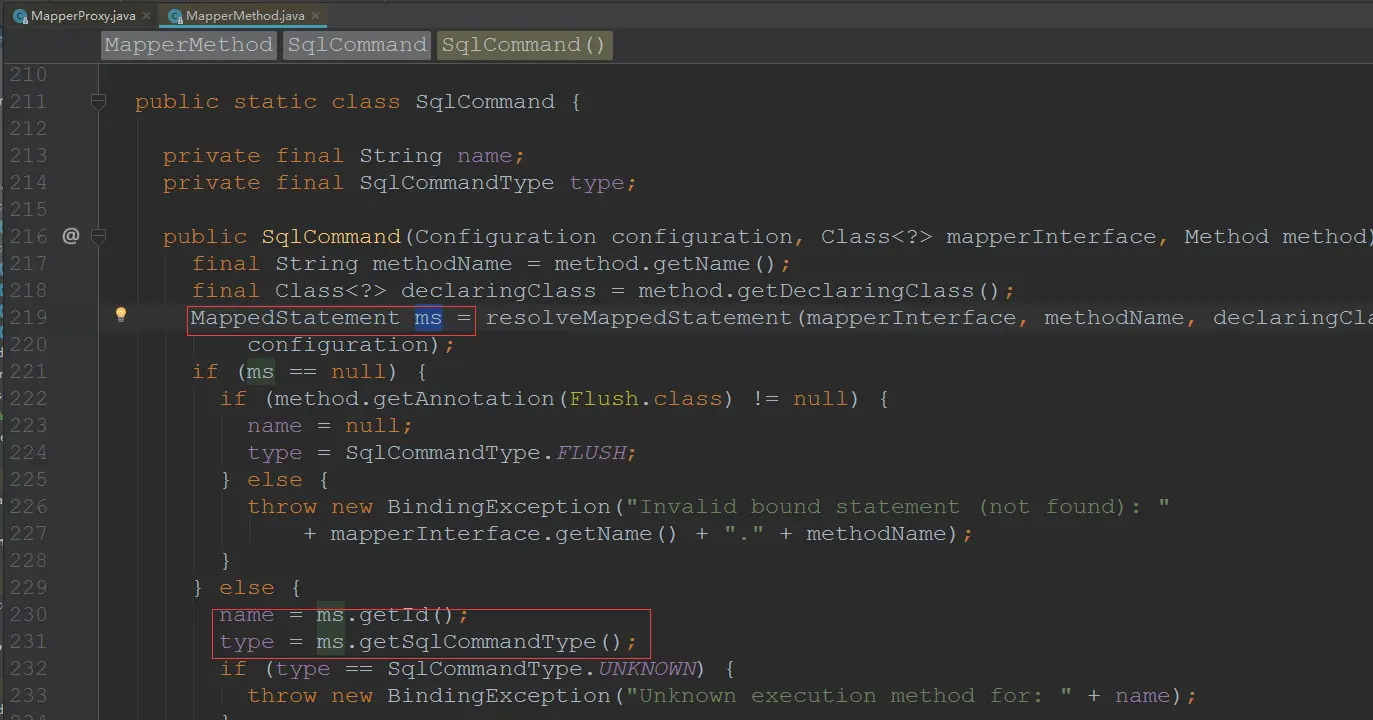Screen dimensions: 1373x720
Task: Click 'getSqlCommandType' call on line 231
Action: tap(477, 641)
